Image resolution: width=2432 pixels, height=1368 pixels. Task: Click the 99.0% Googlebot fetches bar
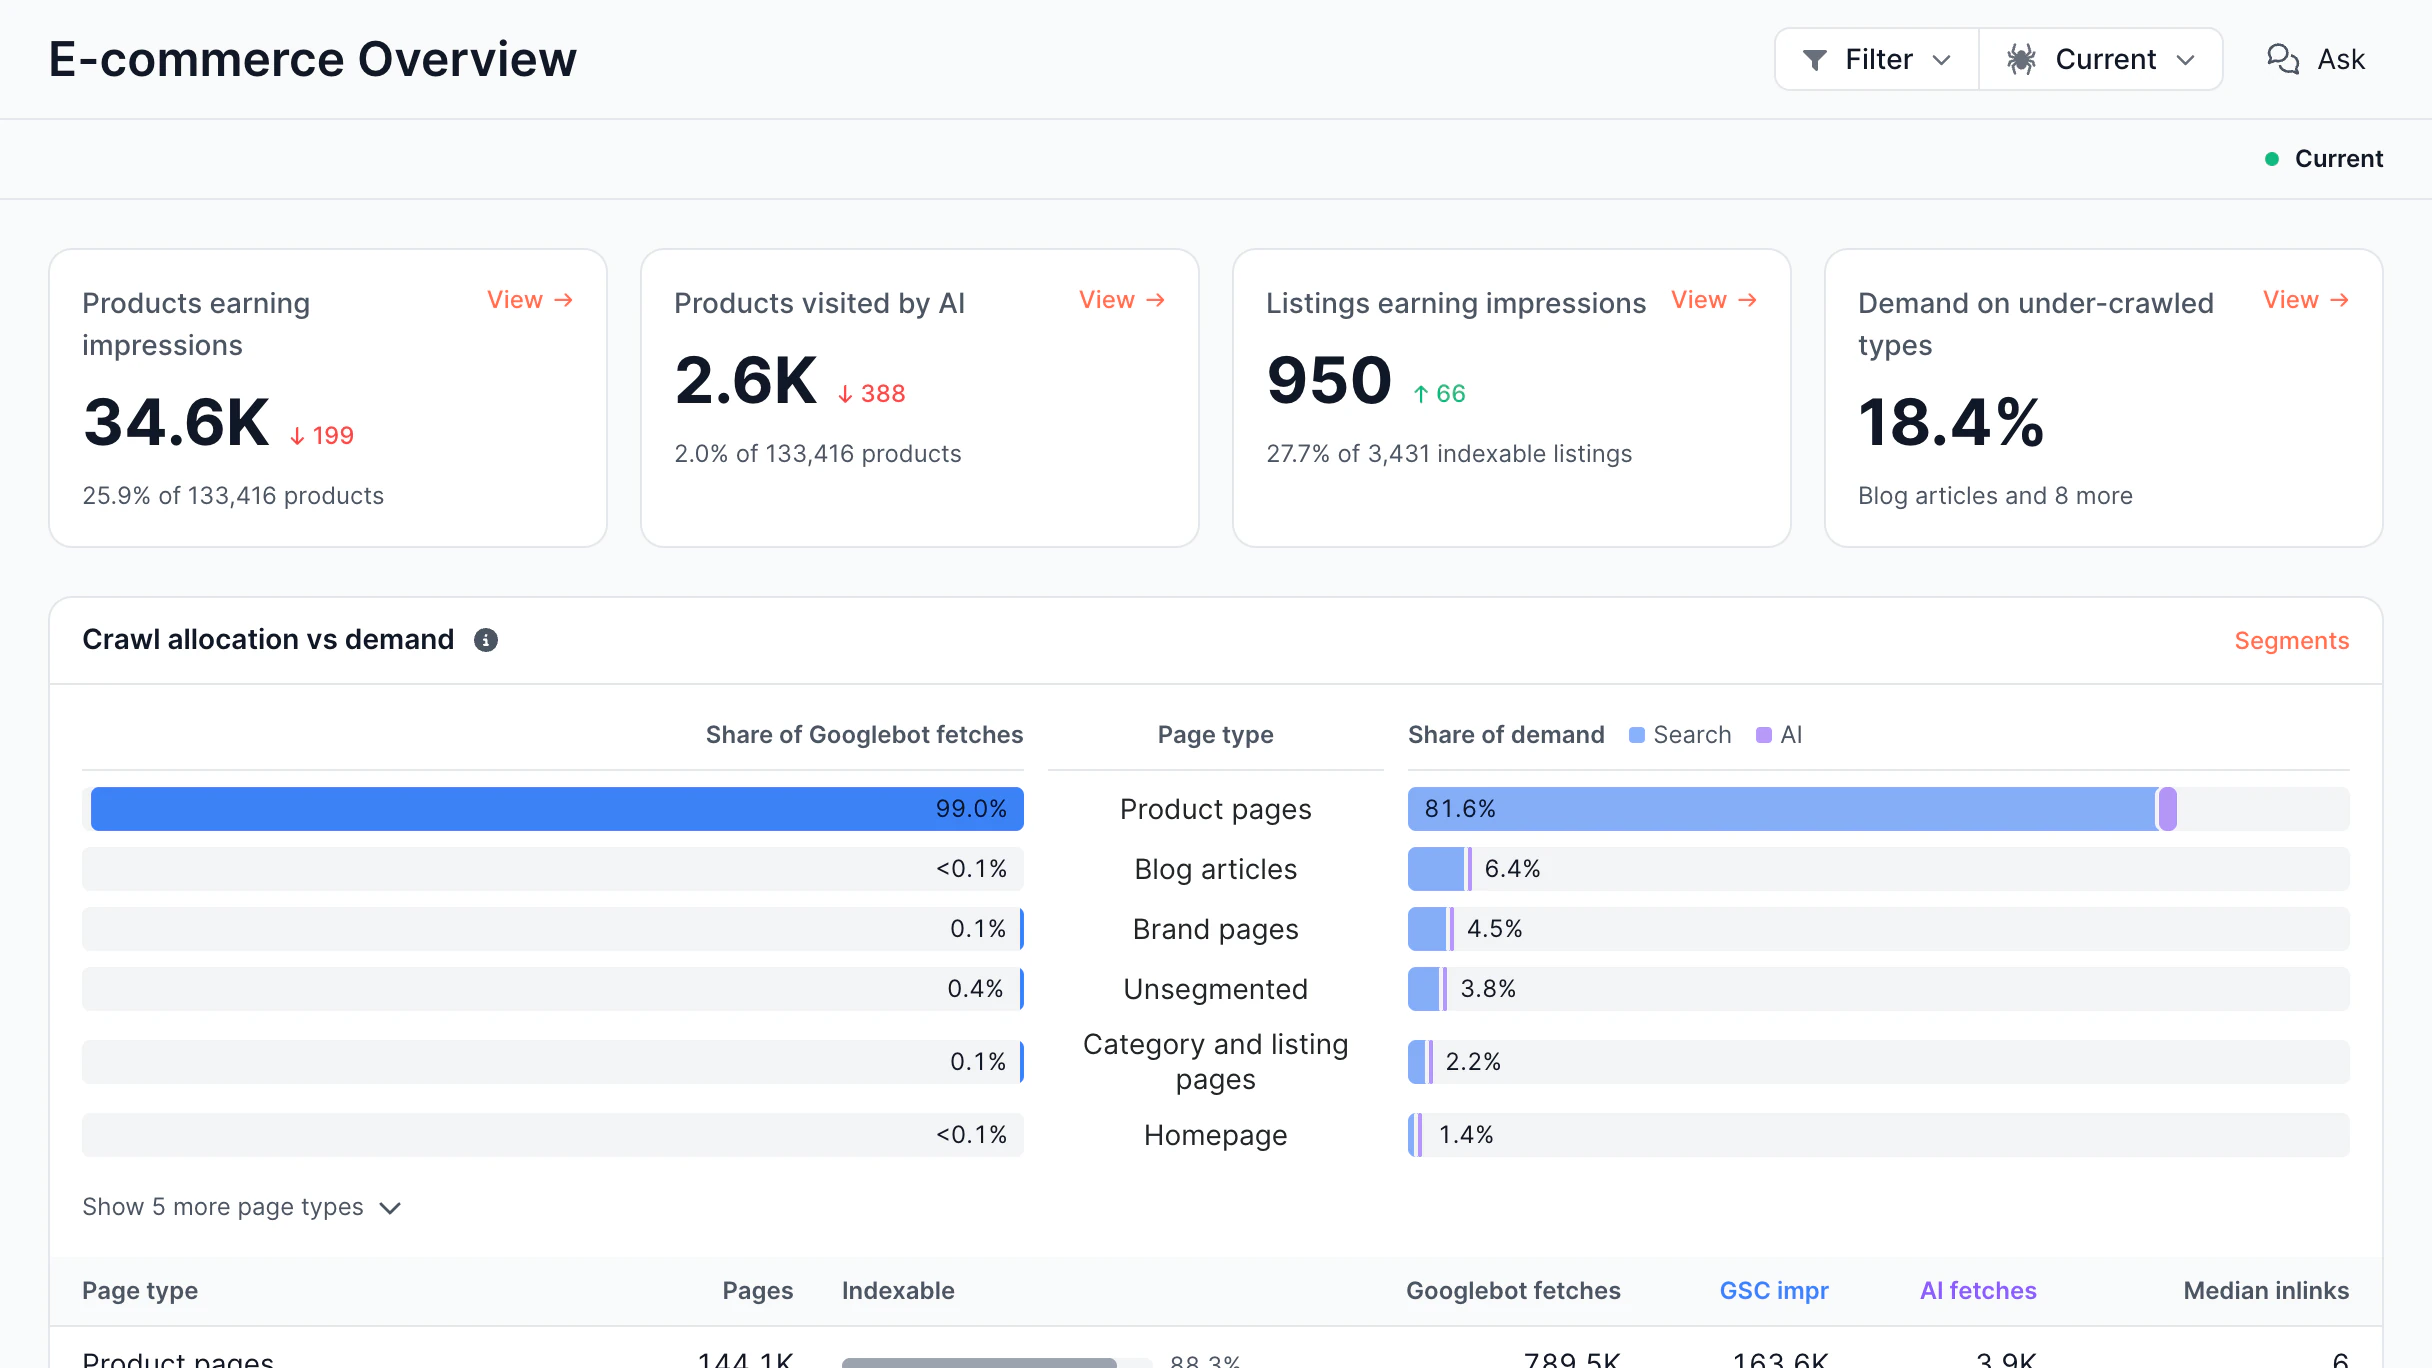[x=557, y=809]
